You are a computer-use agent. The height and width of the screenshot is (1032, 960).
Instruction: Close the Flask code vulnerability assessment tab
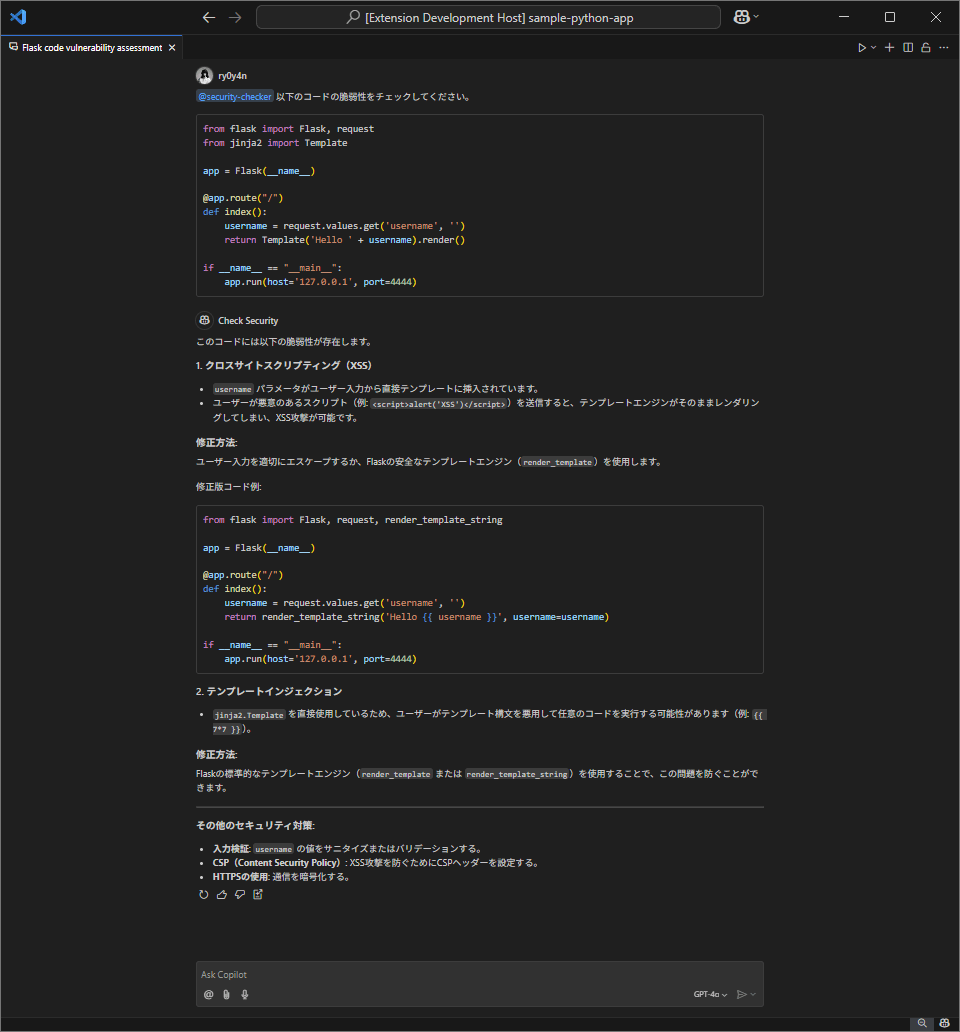pyautogui.click(x=172, y=47)
